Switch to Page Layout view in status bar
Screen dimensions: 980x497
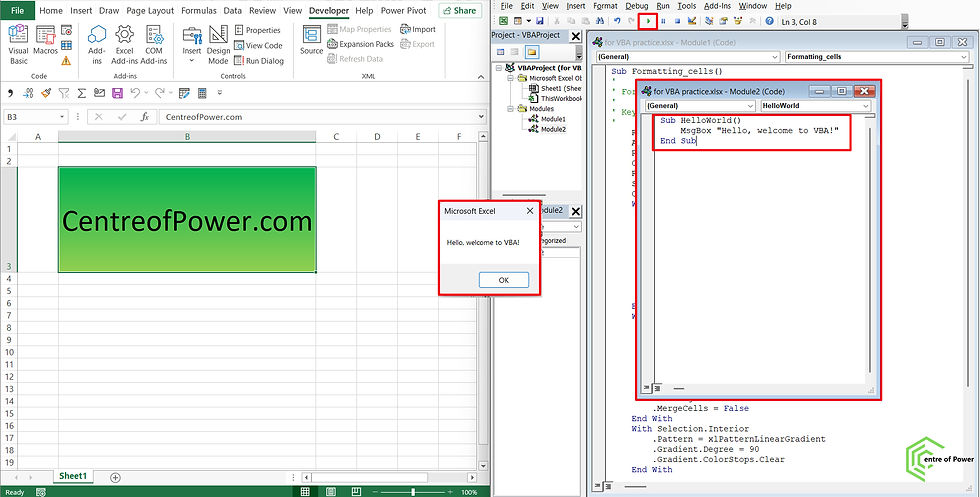tap(331, 492)
